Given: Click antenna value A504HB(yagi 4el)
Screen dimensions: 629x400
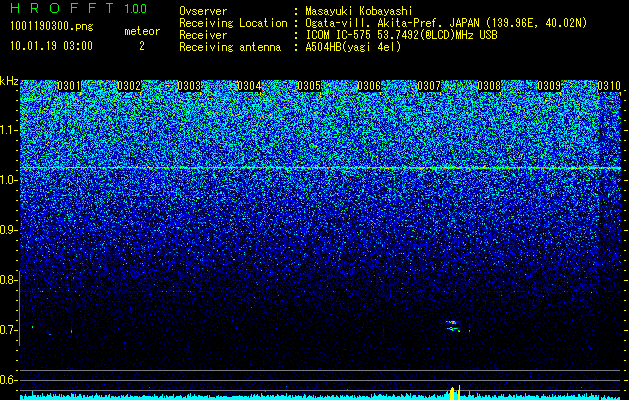Looking at the screenshot, I should tap(353, 47).
